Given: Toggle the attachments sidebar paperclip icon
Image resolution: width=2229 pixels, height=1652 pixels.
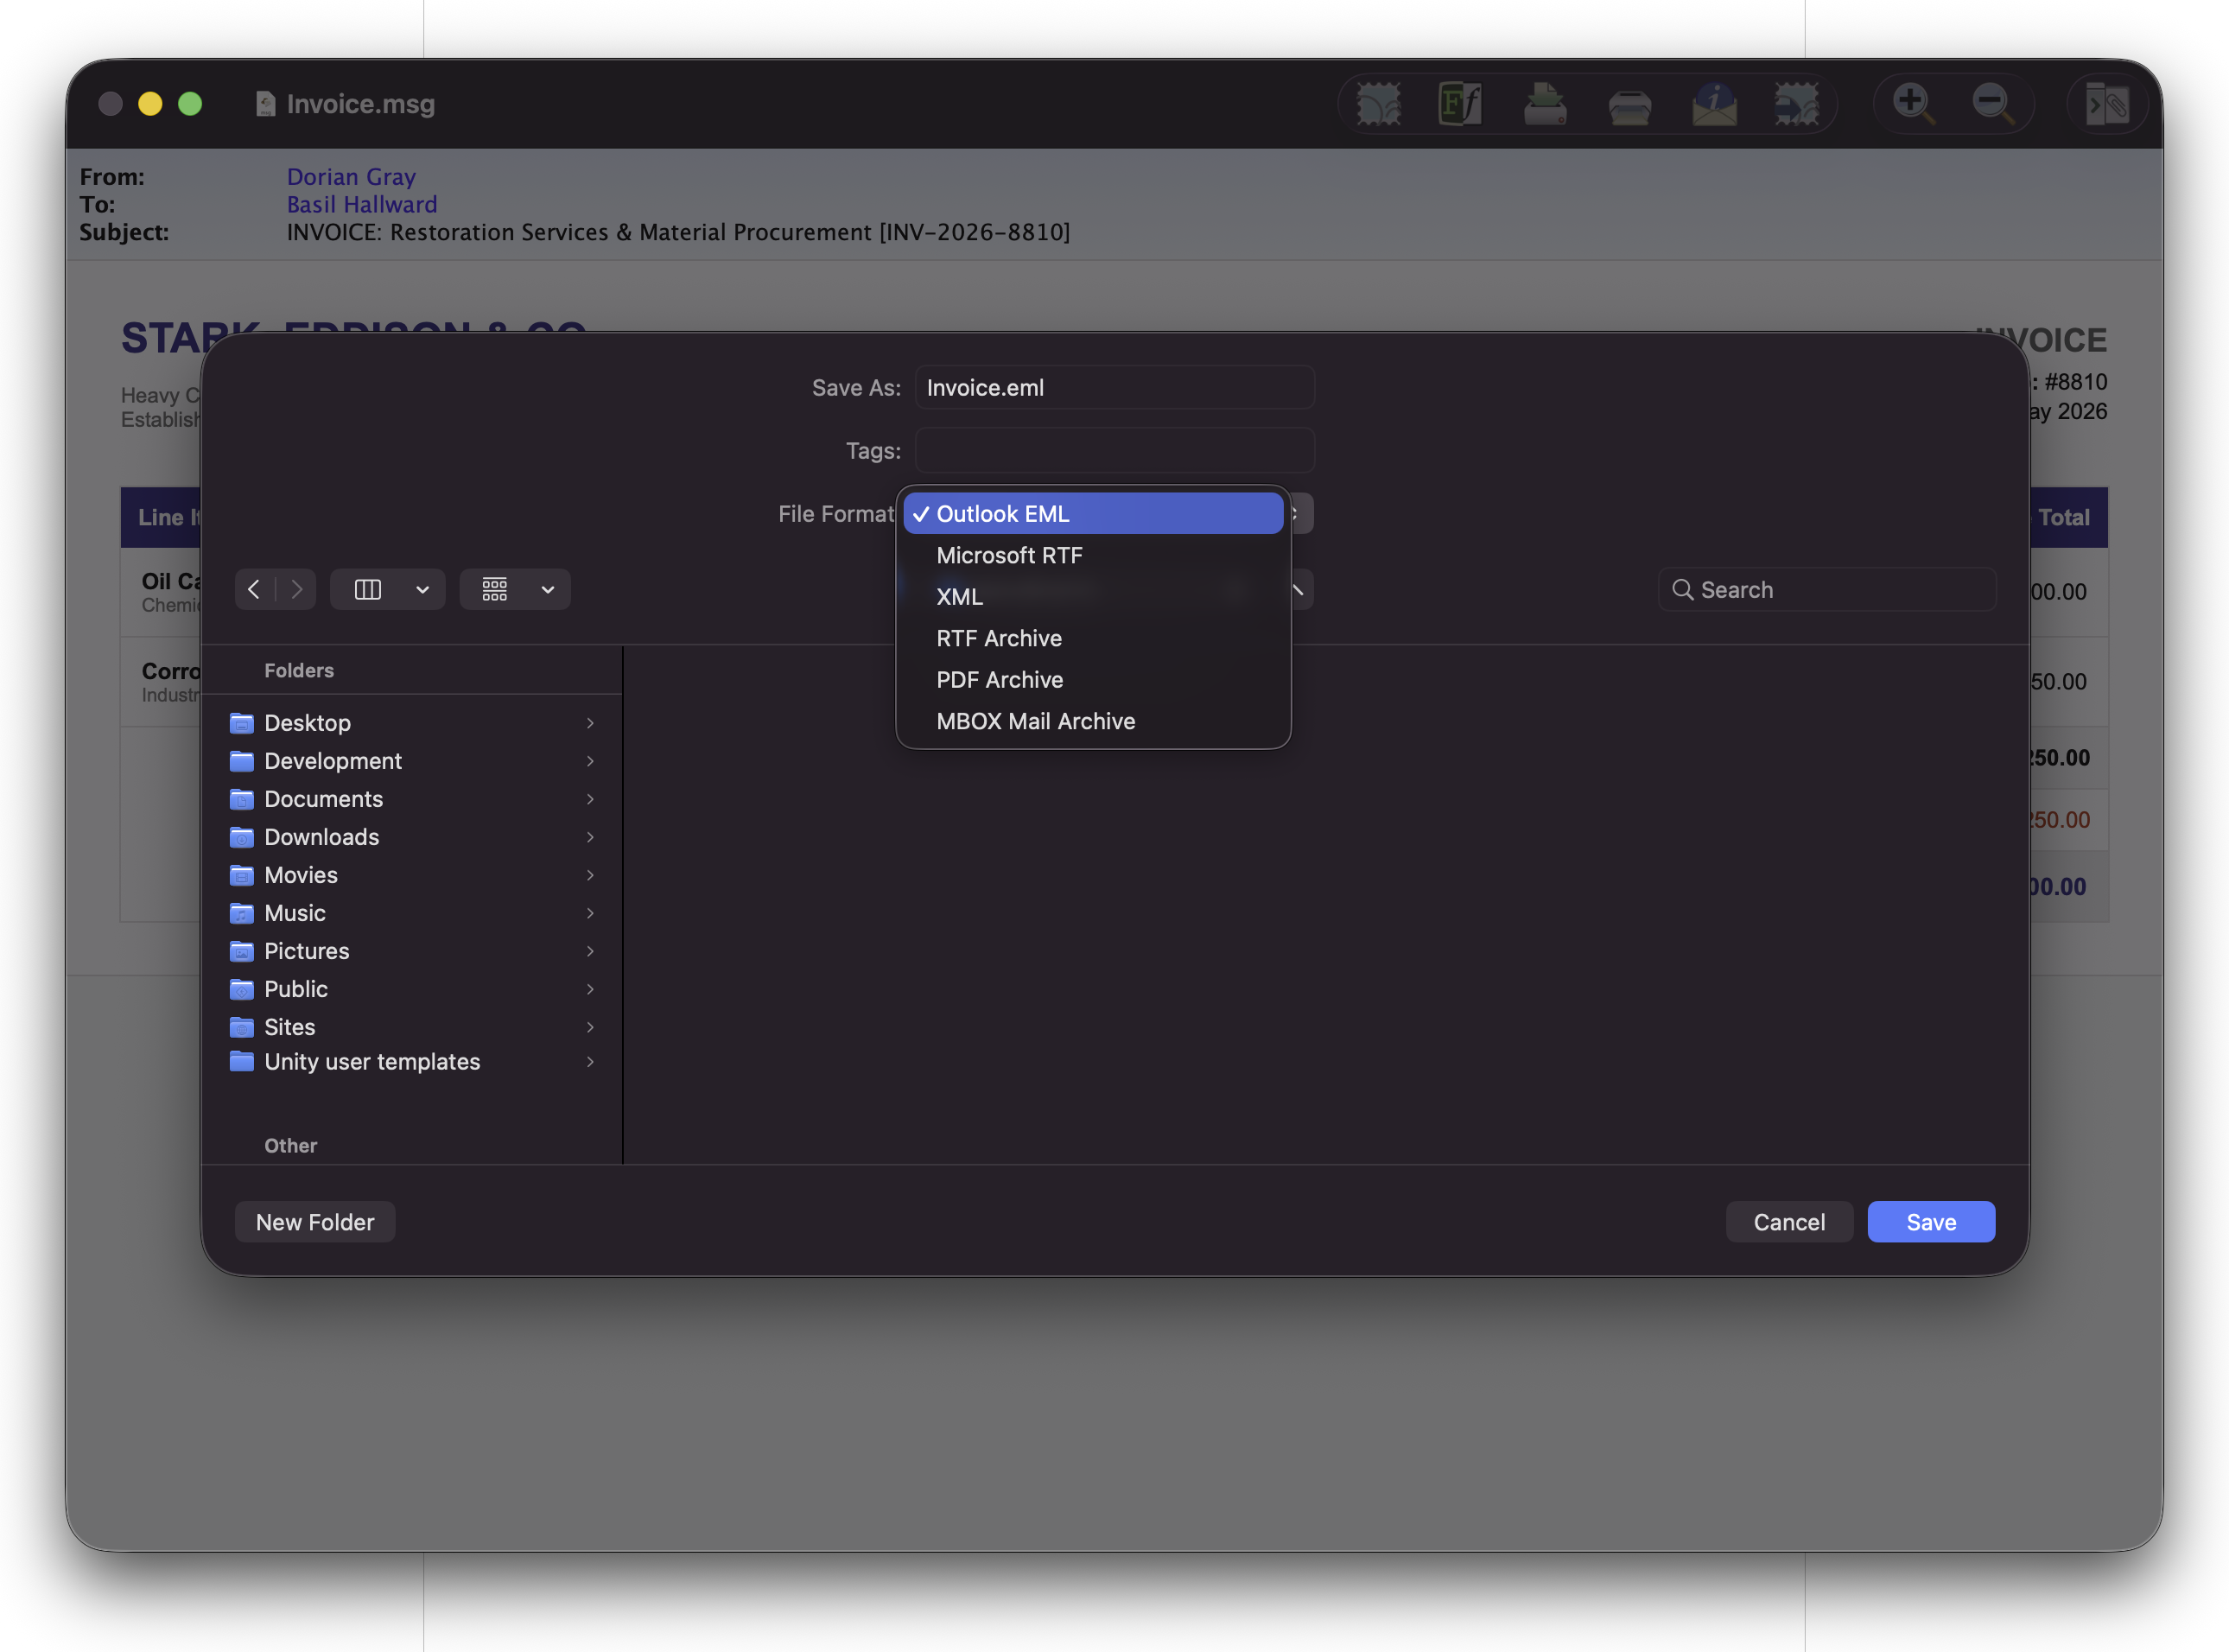Looking at the screenshot, I should click(x=2107, y=104).
